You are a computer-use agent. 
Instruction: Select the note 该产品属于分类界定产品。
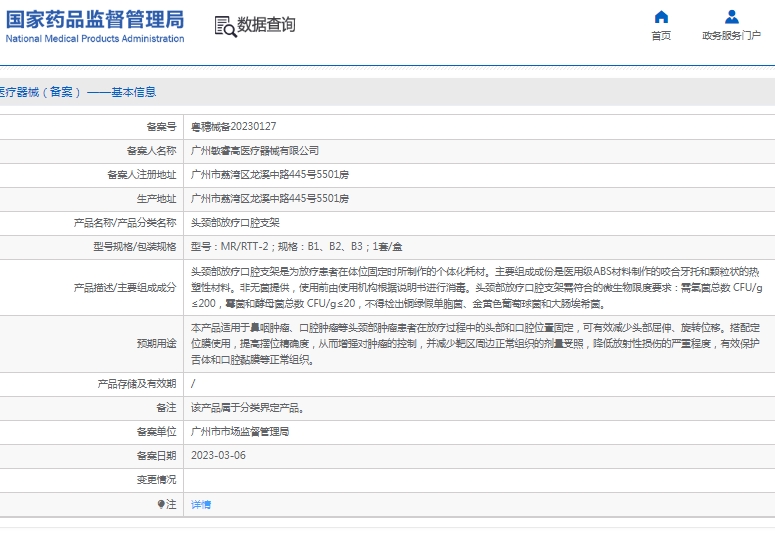248,408
